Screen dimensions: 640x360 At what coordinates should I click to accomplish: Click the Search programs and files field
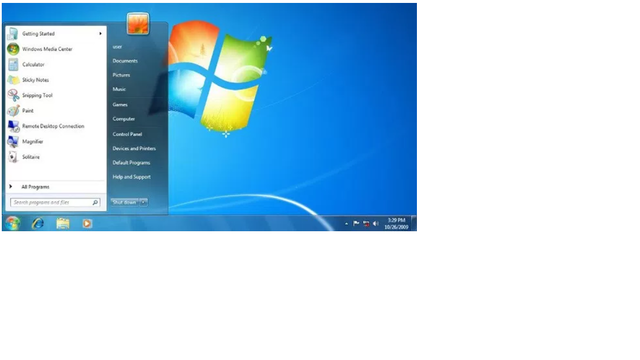[55, 202]
